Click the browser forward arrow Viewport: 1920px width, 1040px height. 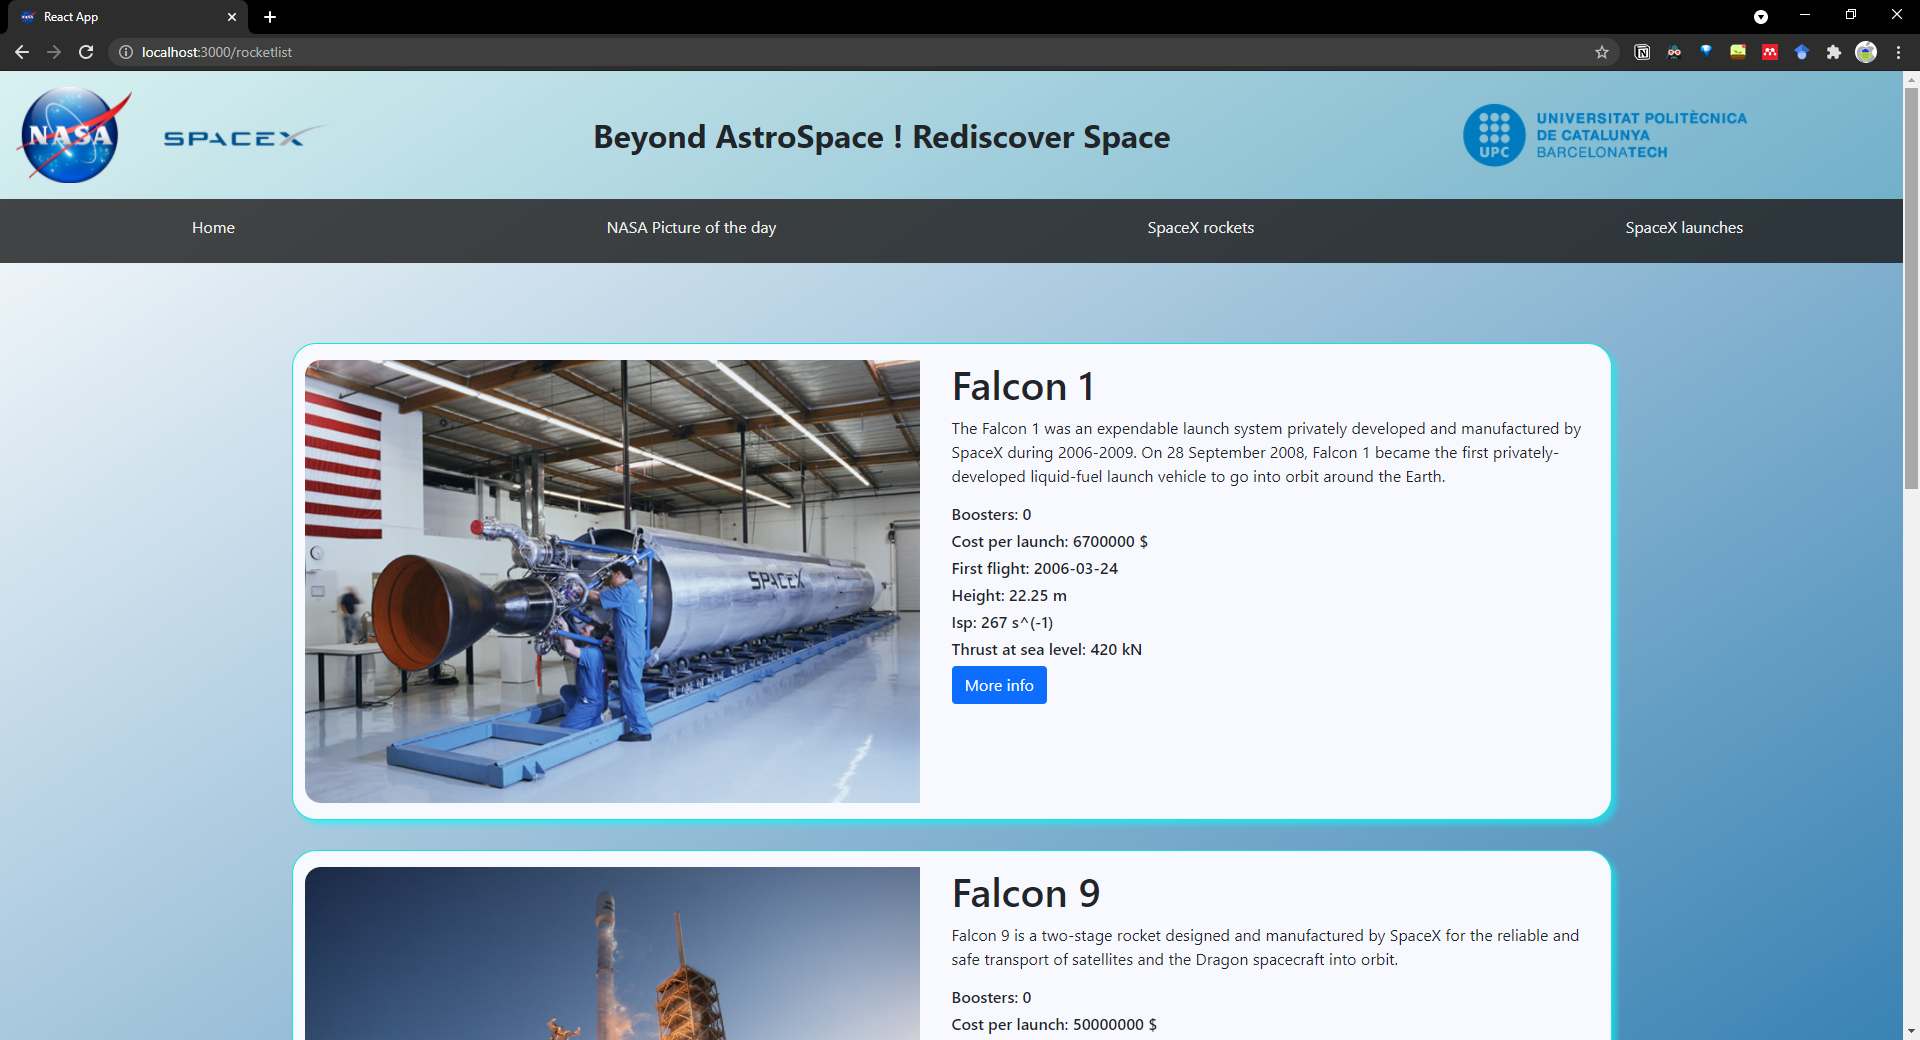pos(54,52)
